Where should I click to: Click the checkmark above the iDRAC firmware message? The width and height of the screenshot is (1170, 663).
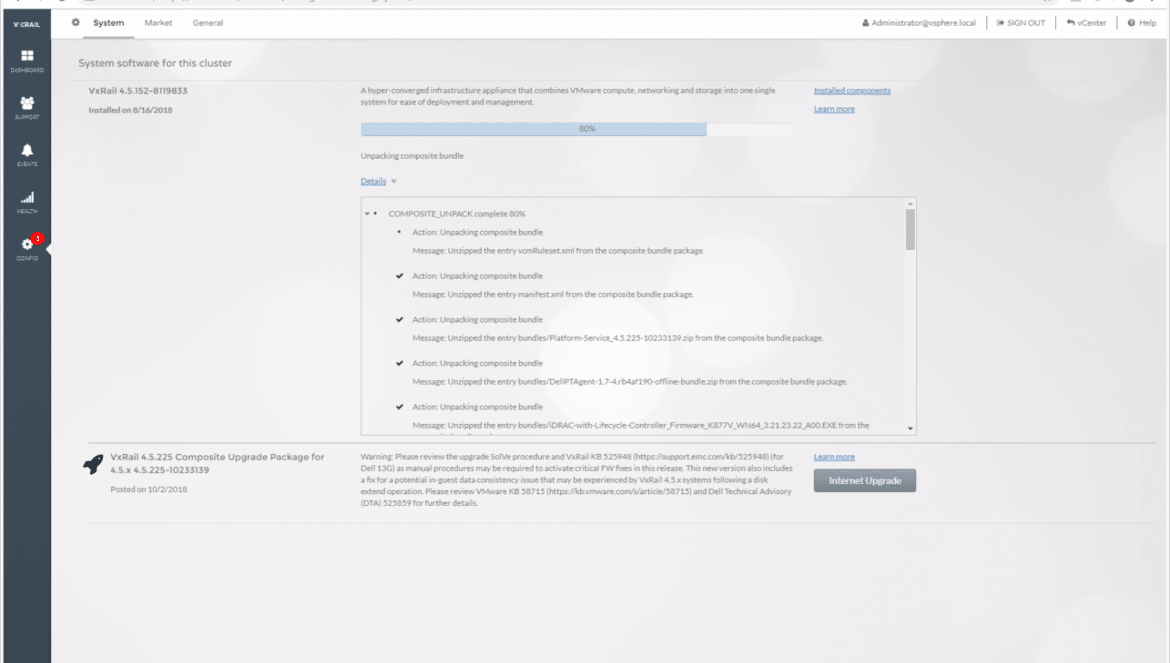pos(399,406)
